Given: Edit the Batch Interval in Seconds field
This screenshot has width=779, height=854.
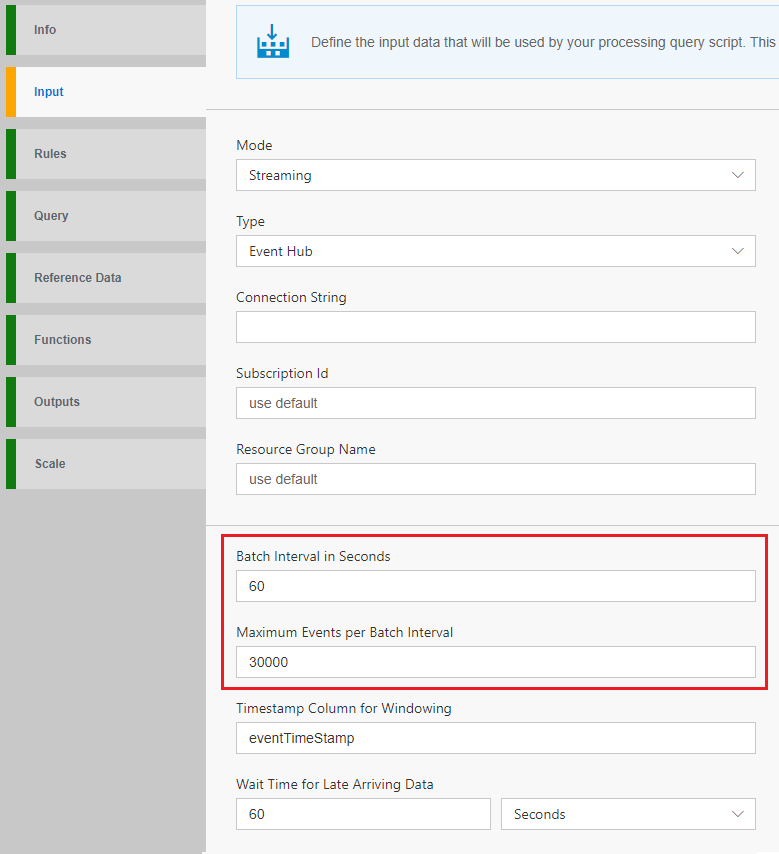Looking at the screenshot, I should 495,586.
